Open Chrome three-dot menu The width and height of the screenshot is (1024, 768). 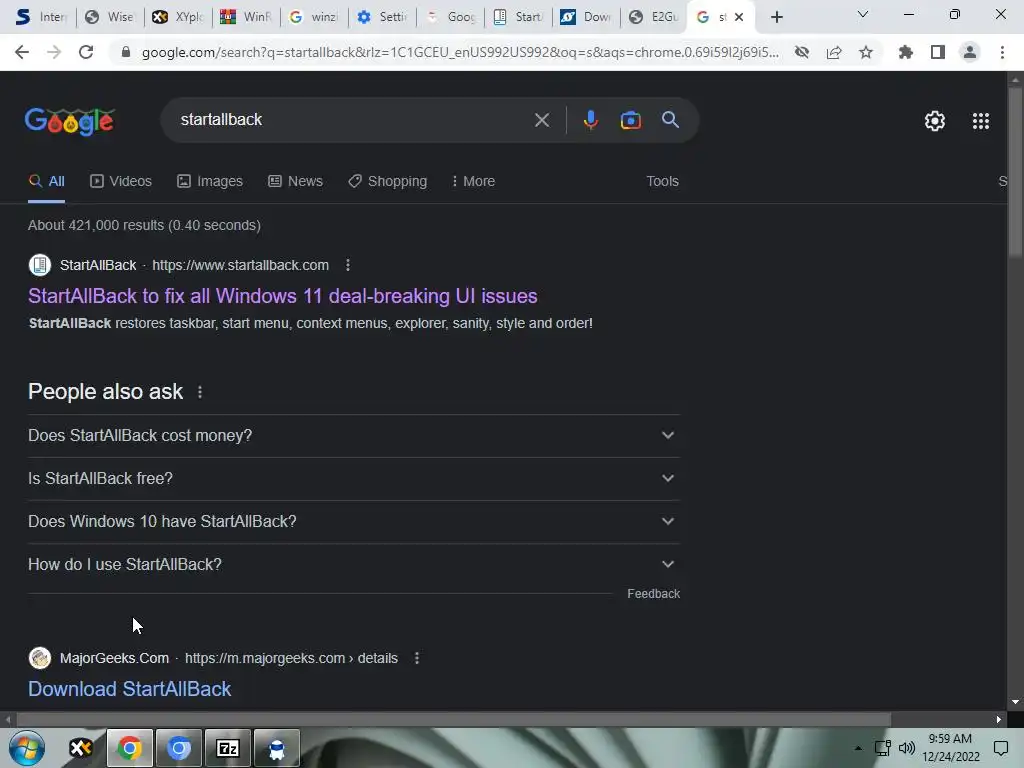click(x=1002, y=52)
